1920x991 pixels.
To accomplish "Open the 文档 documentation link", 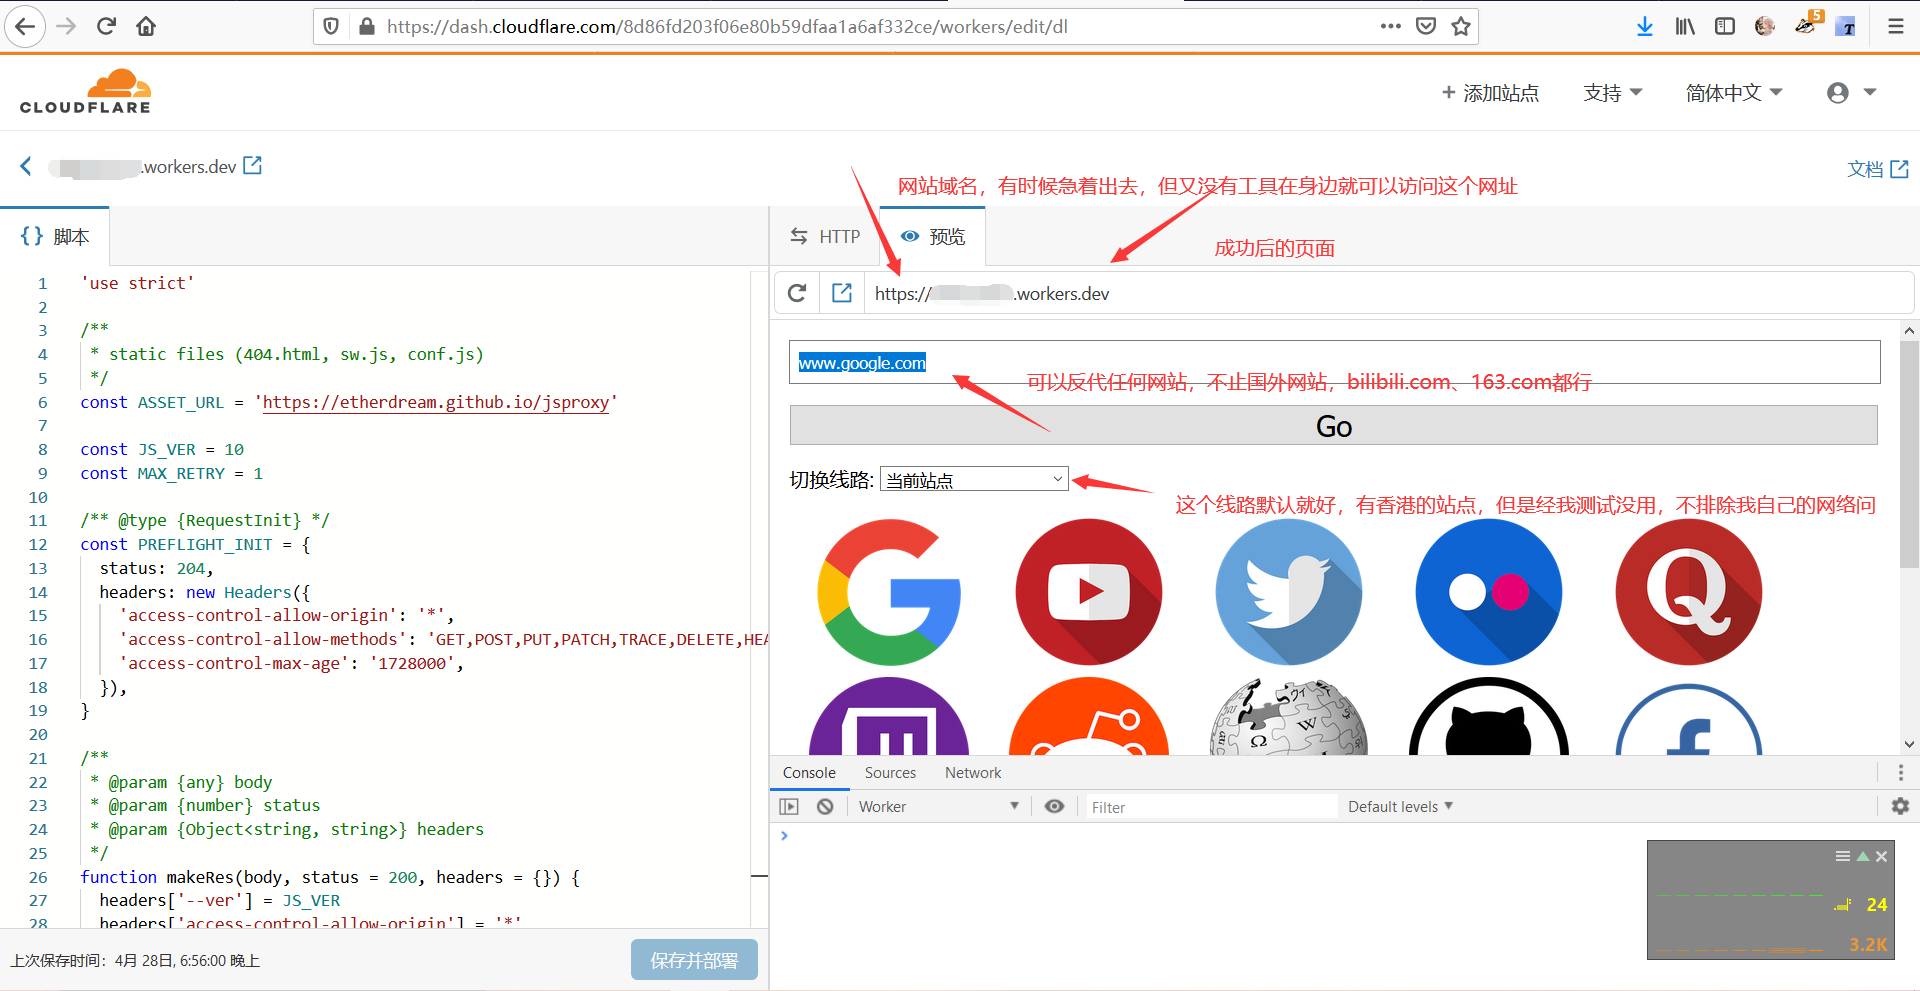I will 1878,169.
